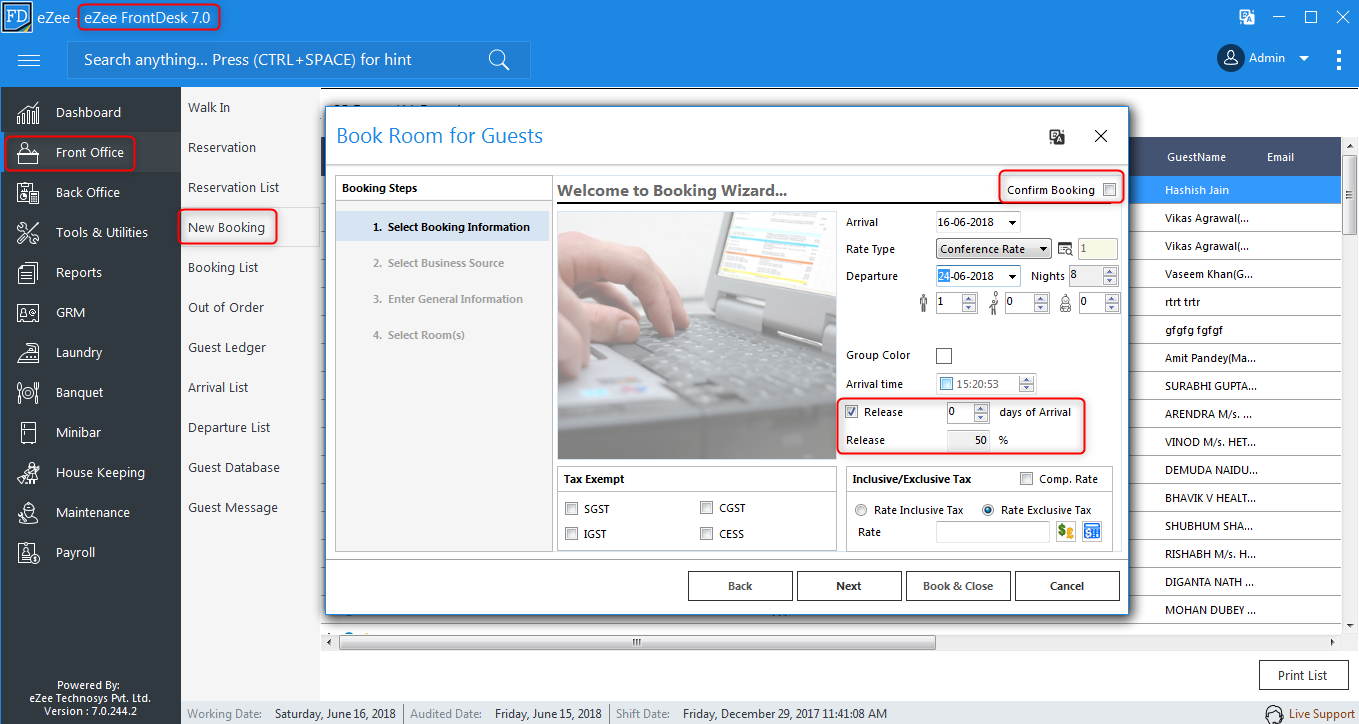Click the Next button in wizard

coord(849,586)
